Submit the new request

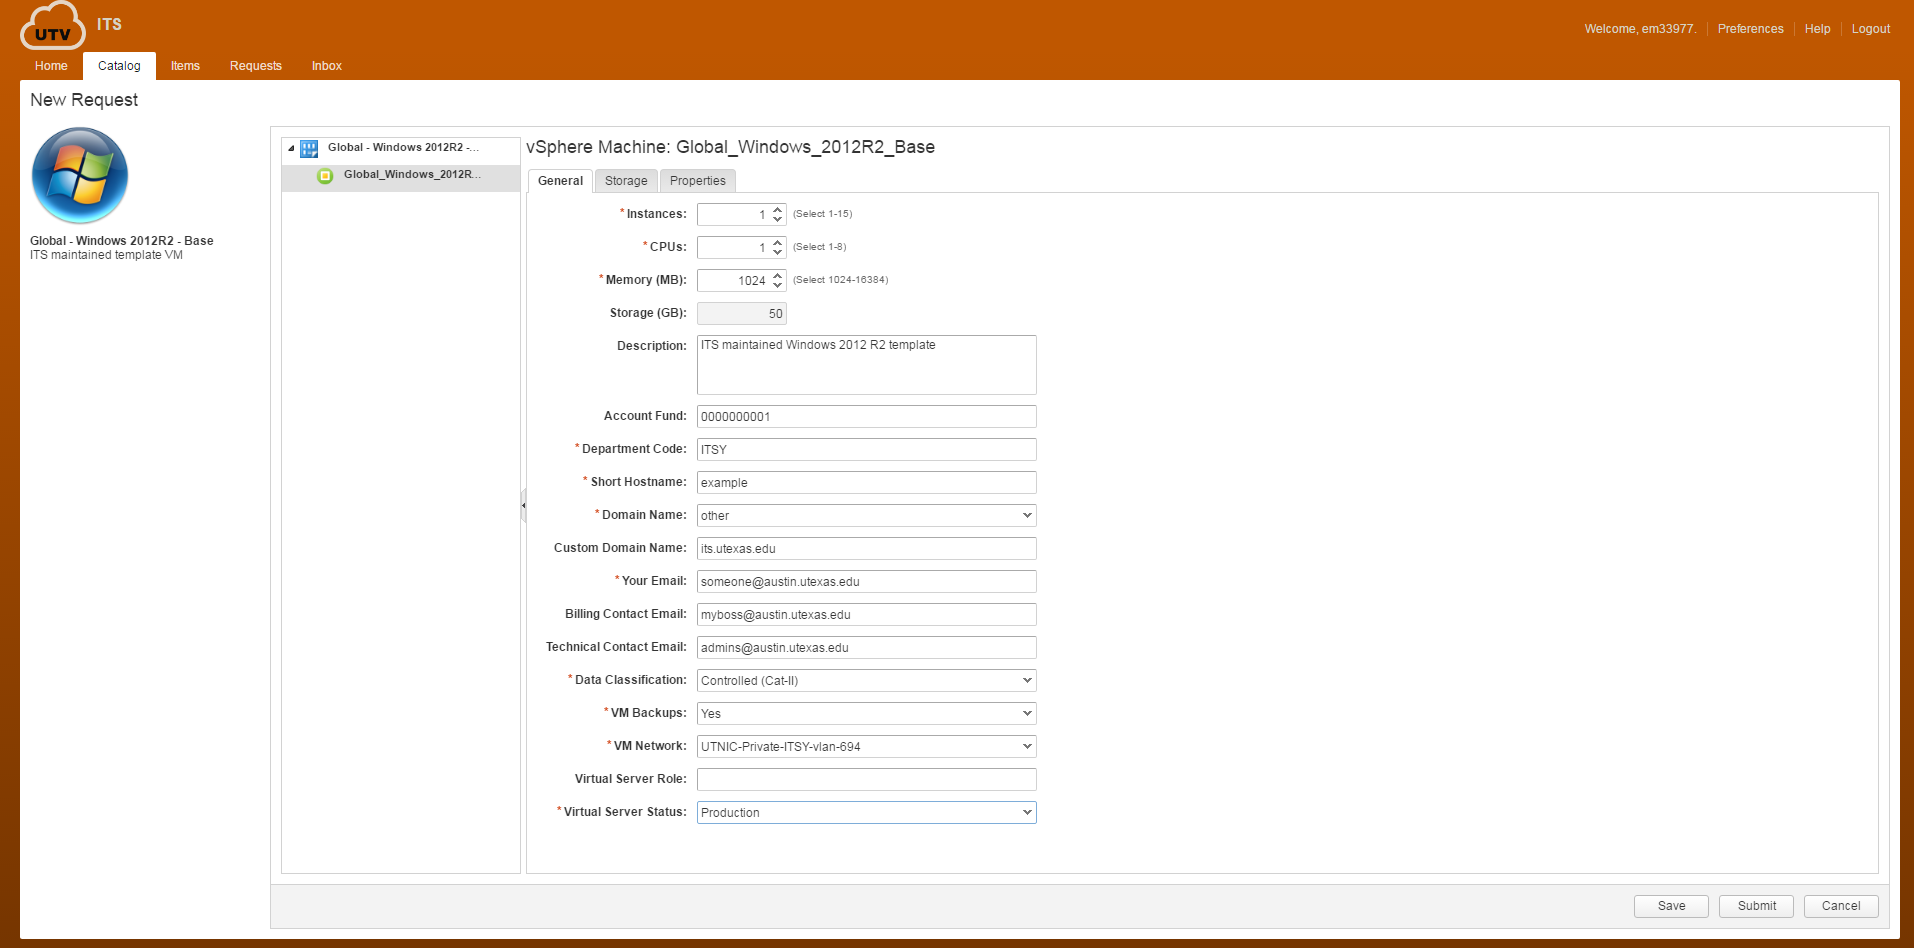(1756, 906)
